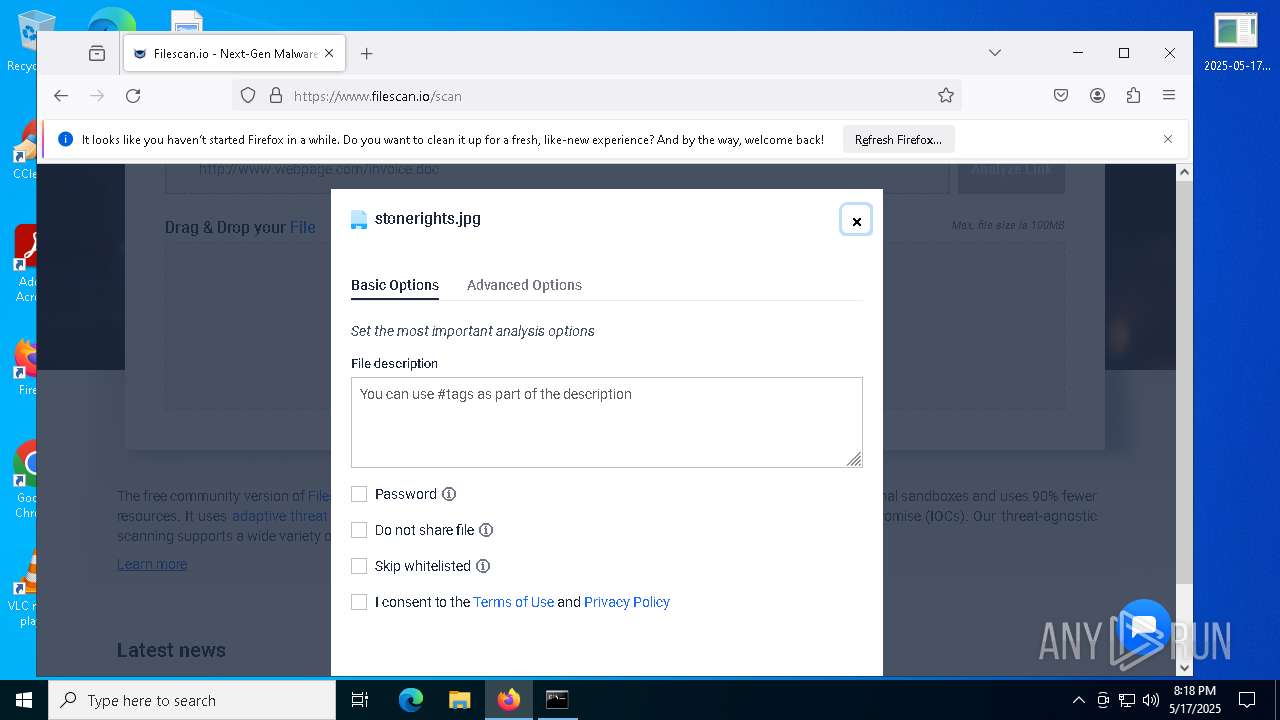Viewport: 1280px width, 720px height.
Task: Bookmark this page with the star icon
Action: tap(946, 96)
